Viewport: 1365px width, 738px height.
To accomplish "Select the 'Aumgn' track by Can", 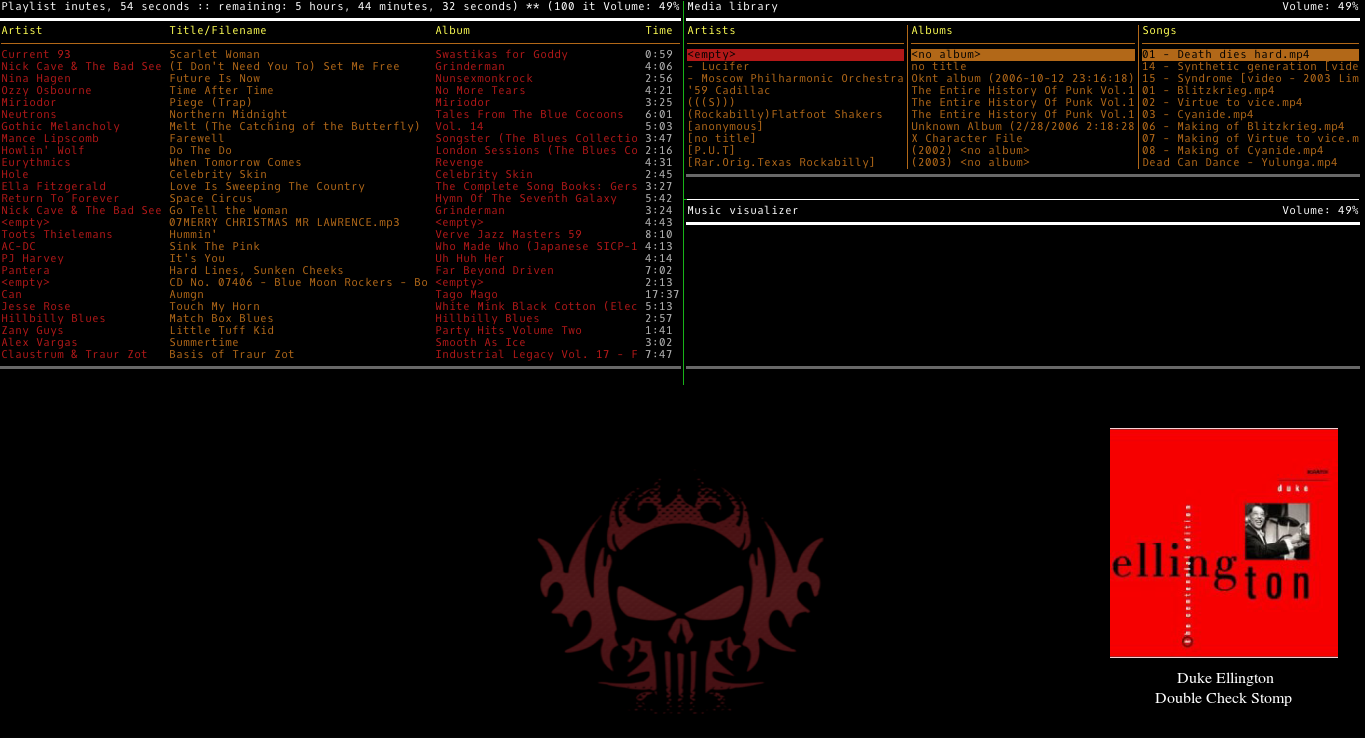I will coord(186,295).
